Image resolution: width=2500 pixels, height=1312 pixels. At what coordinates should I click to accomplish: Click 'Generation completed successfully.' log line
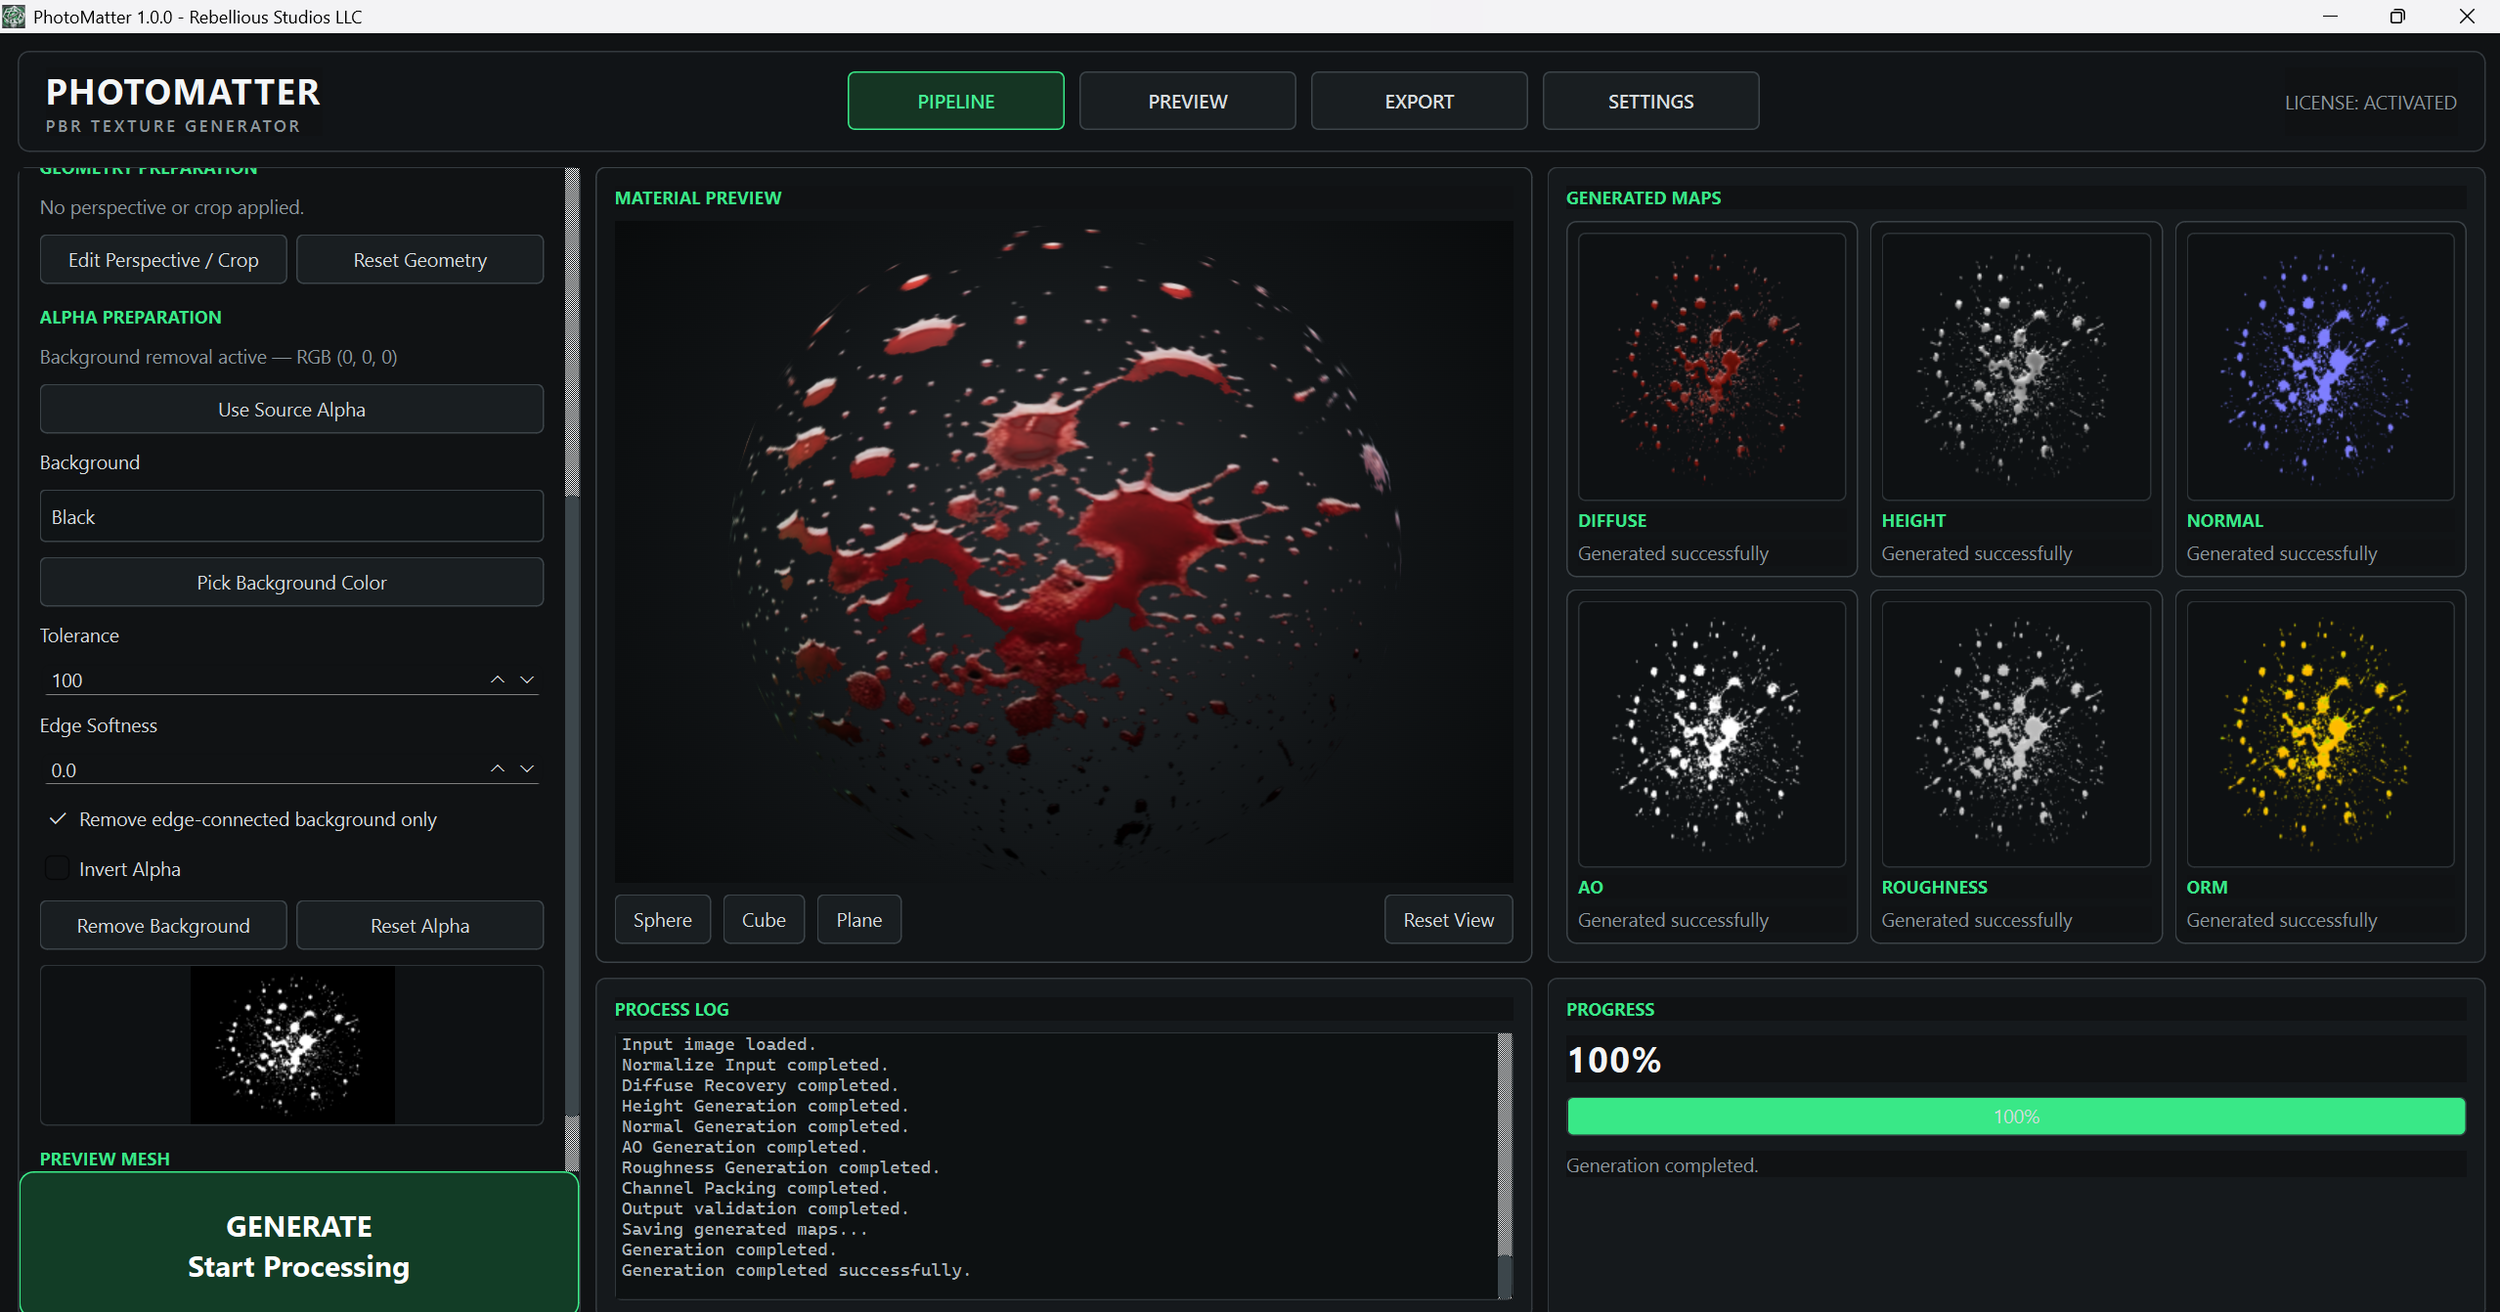pos(796,1270)
